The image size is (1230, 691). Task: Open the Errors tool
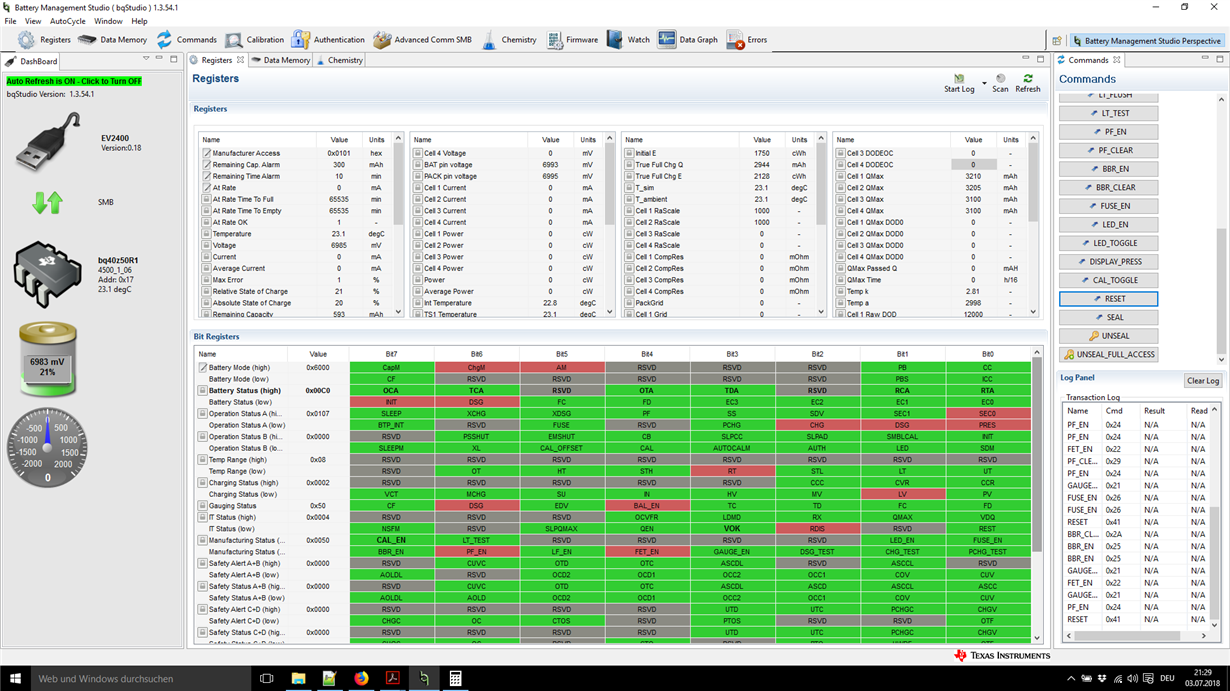coord(746,40)
